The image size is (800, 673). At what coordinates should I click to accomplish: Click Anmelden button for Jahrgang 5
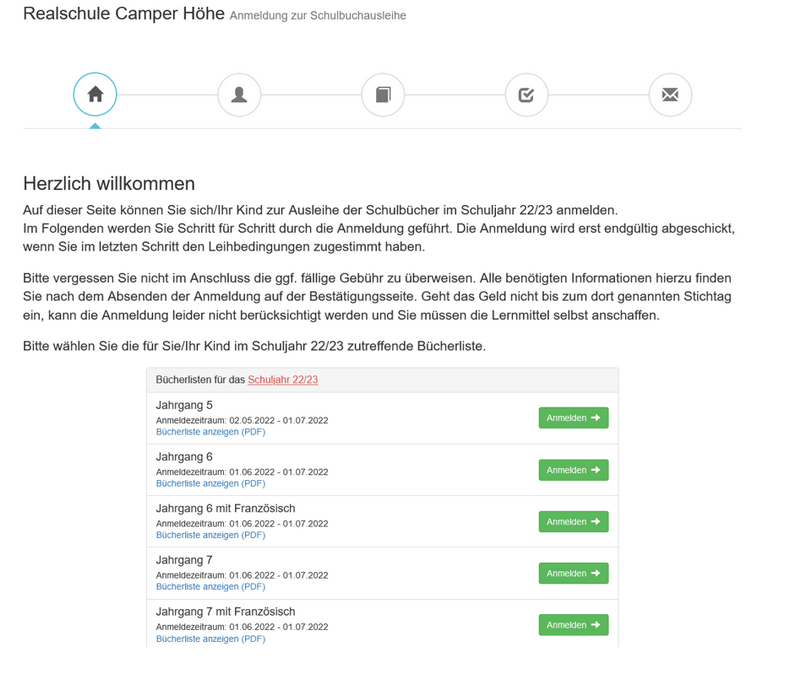pos(573,418)
